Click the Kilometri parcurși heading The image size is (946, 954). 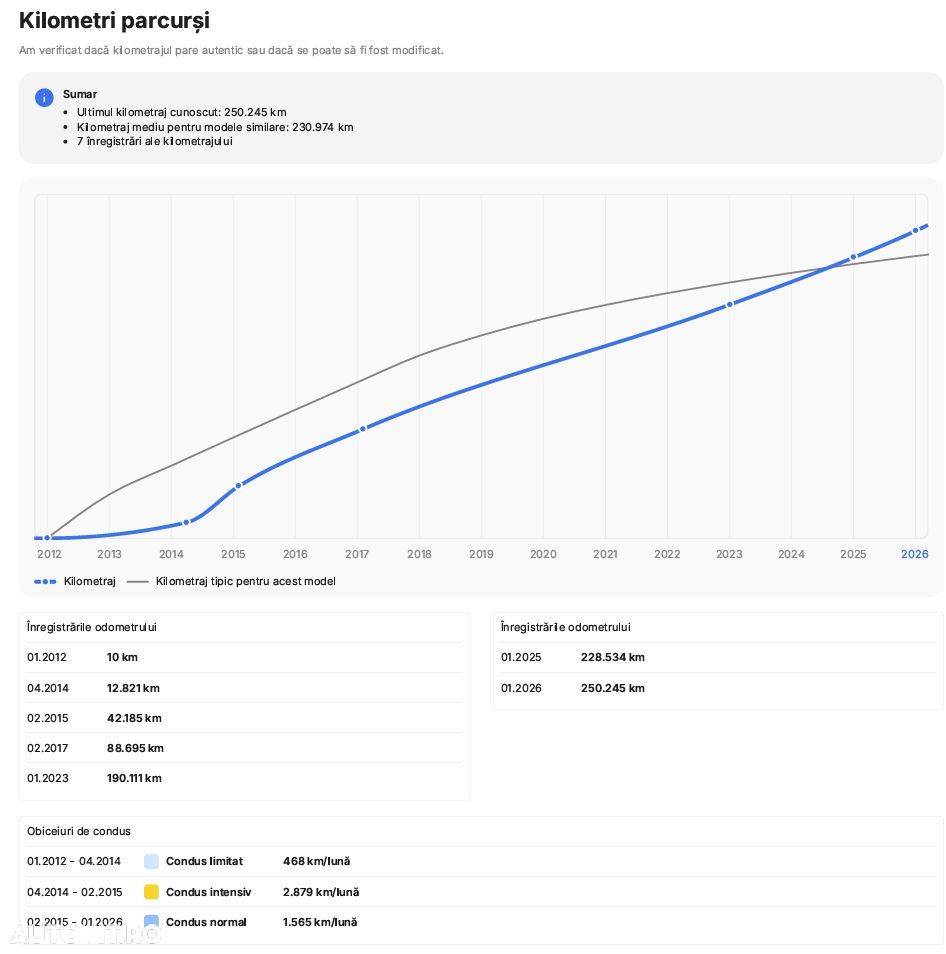coord(114,21)
